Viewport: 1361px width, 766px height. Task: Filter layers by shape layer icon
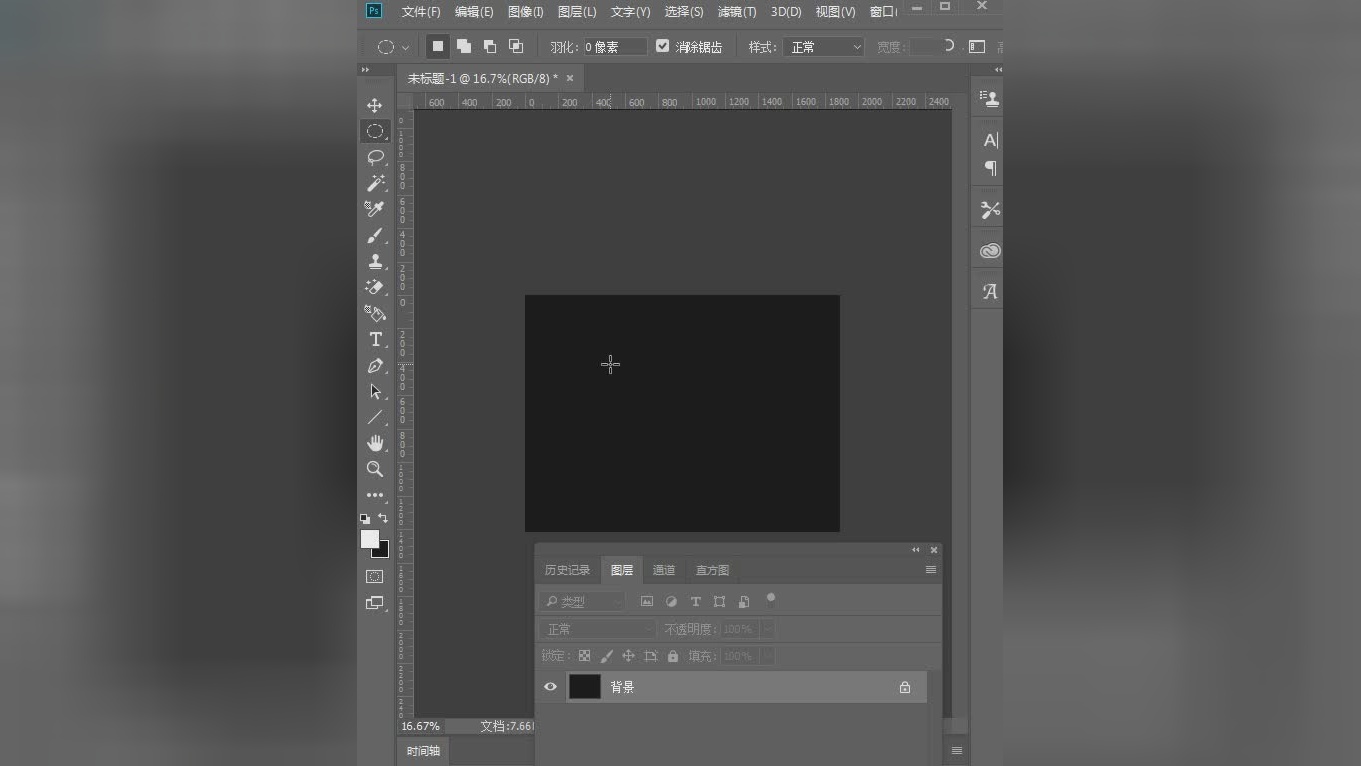coord(719,601)
